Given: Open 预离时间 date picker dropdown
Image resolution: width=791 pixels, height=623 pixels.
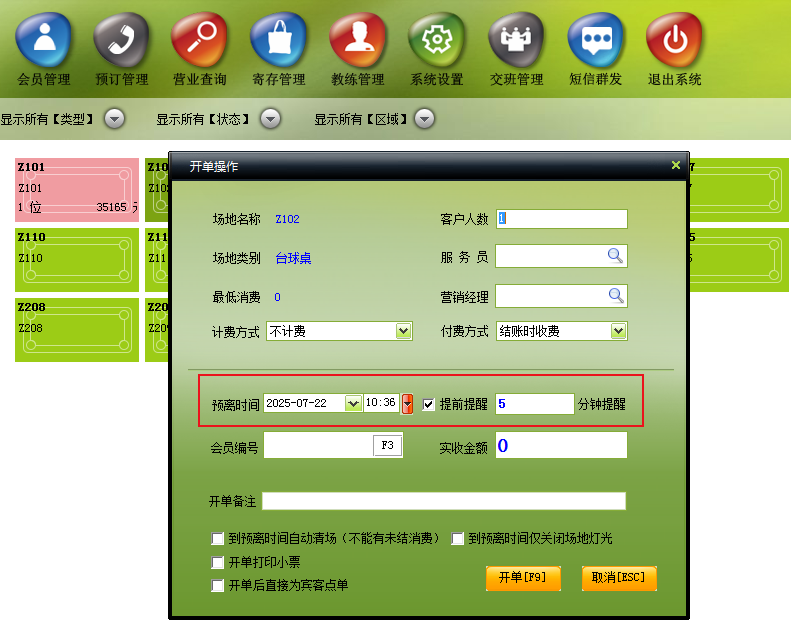Looking at the screenshot, I should [353, 403].
